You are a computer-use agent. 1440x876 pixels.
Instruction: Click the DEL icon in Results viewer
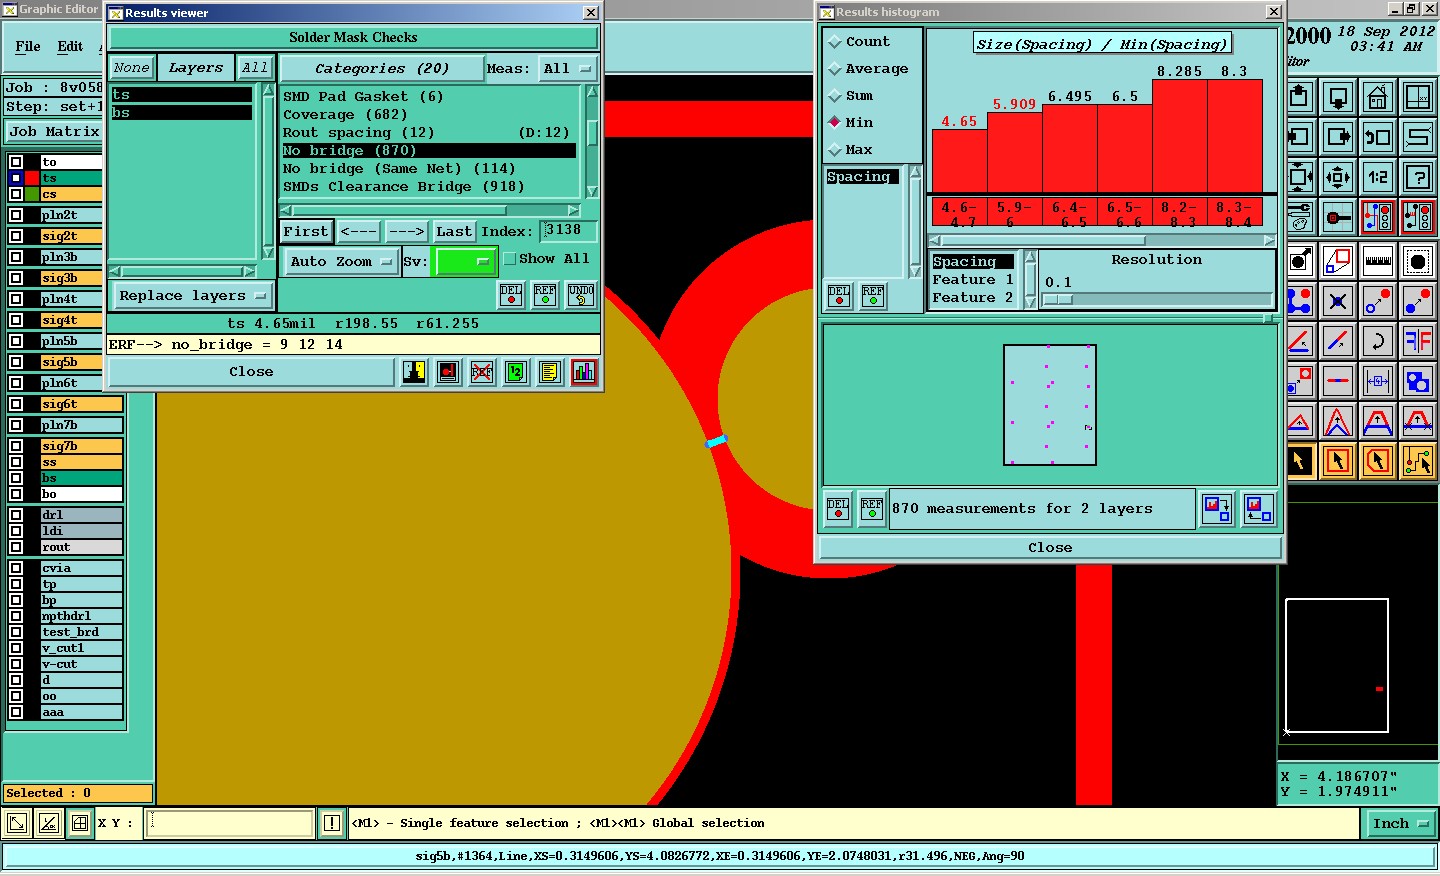coord(511,295)
